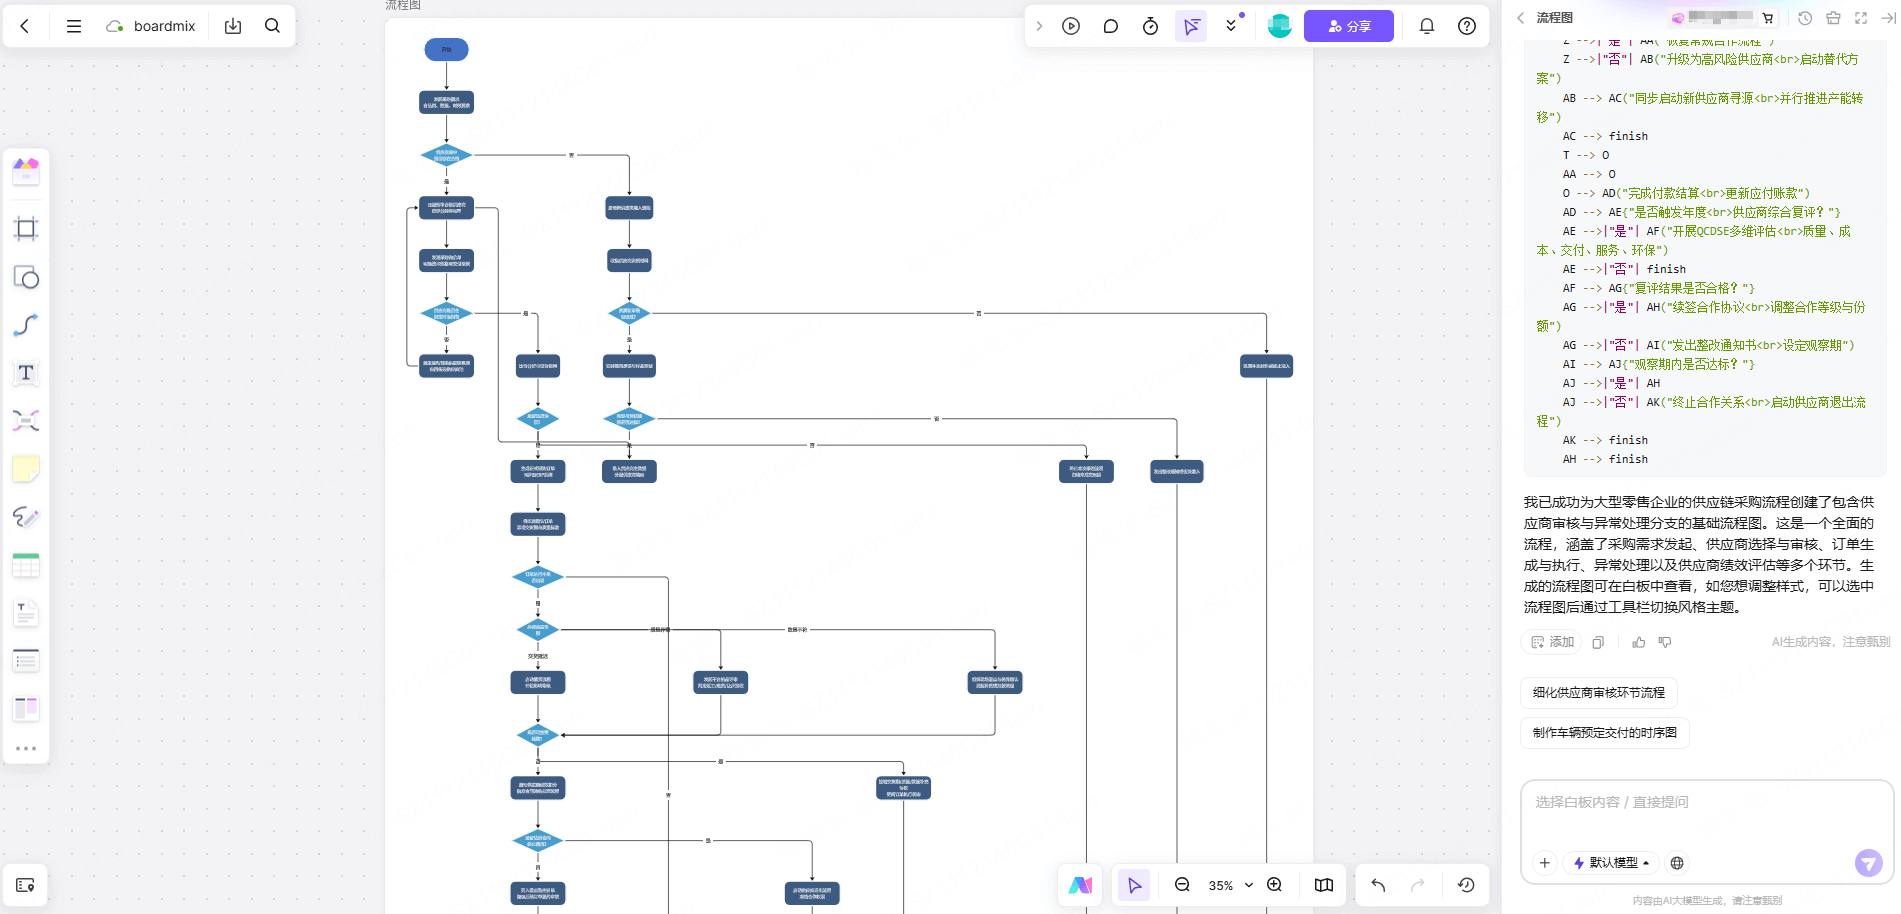Click suggestion 细化供应商审核环节流程
This screenshot has height=914, width=1901.
(1598, 692)
